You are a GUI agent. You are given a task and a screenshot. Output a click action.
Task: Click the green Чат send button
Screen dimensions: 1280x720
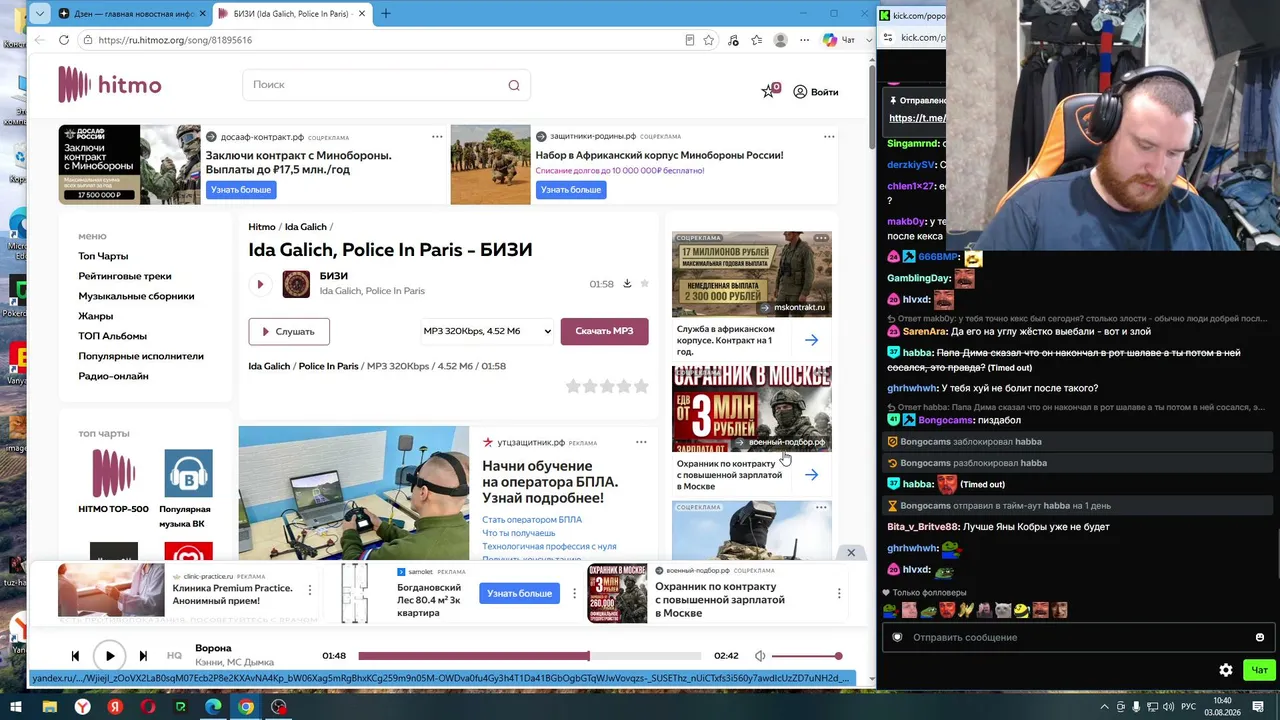[x=1259, y=670]
